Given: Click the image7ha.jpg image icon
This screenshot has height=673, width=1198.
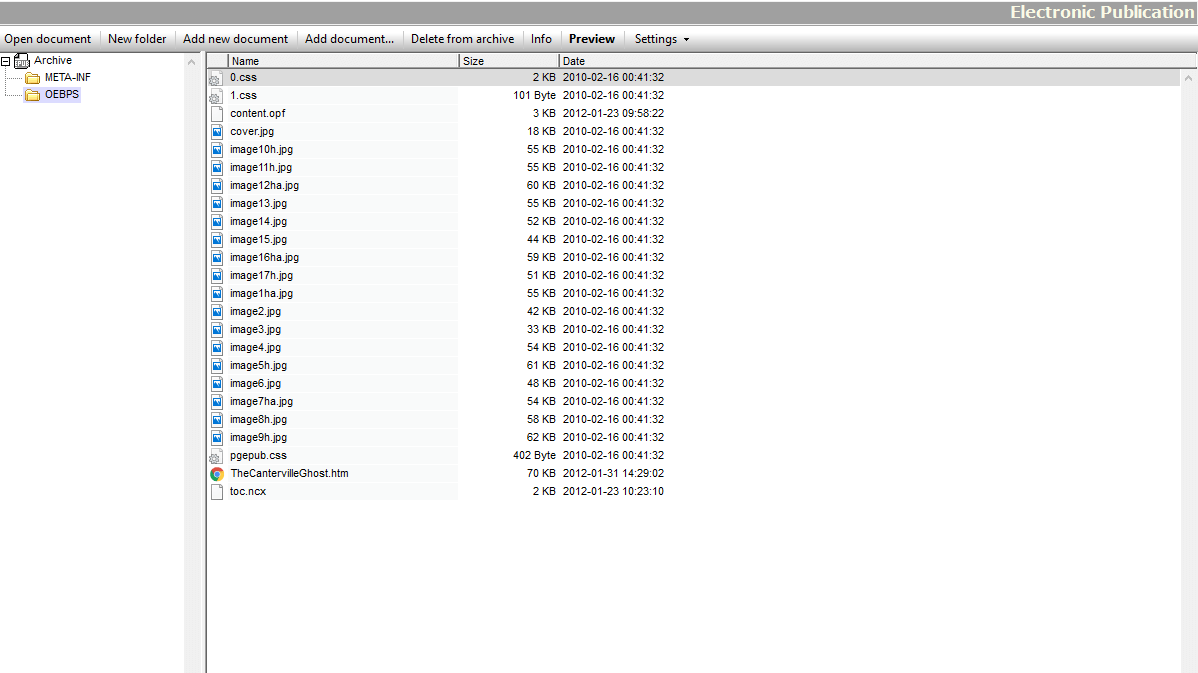Looking at the screenshot, I should tap(217, 402).
